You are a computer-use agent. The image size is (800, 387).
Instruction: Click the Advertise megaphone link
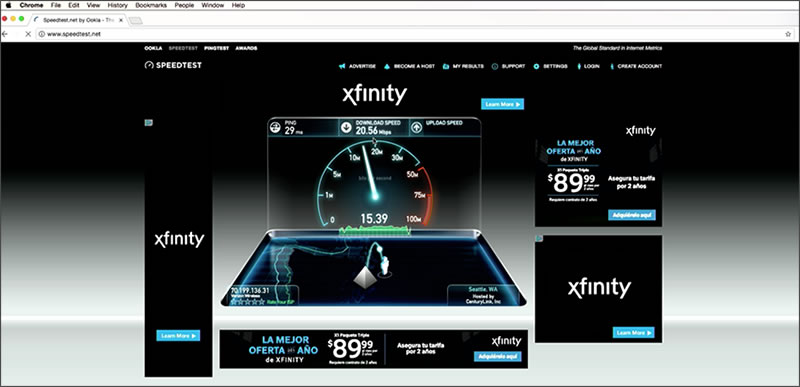(357, 66)
